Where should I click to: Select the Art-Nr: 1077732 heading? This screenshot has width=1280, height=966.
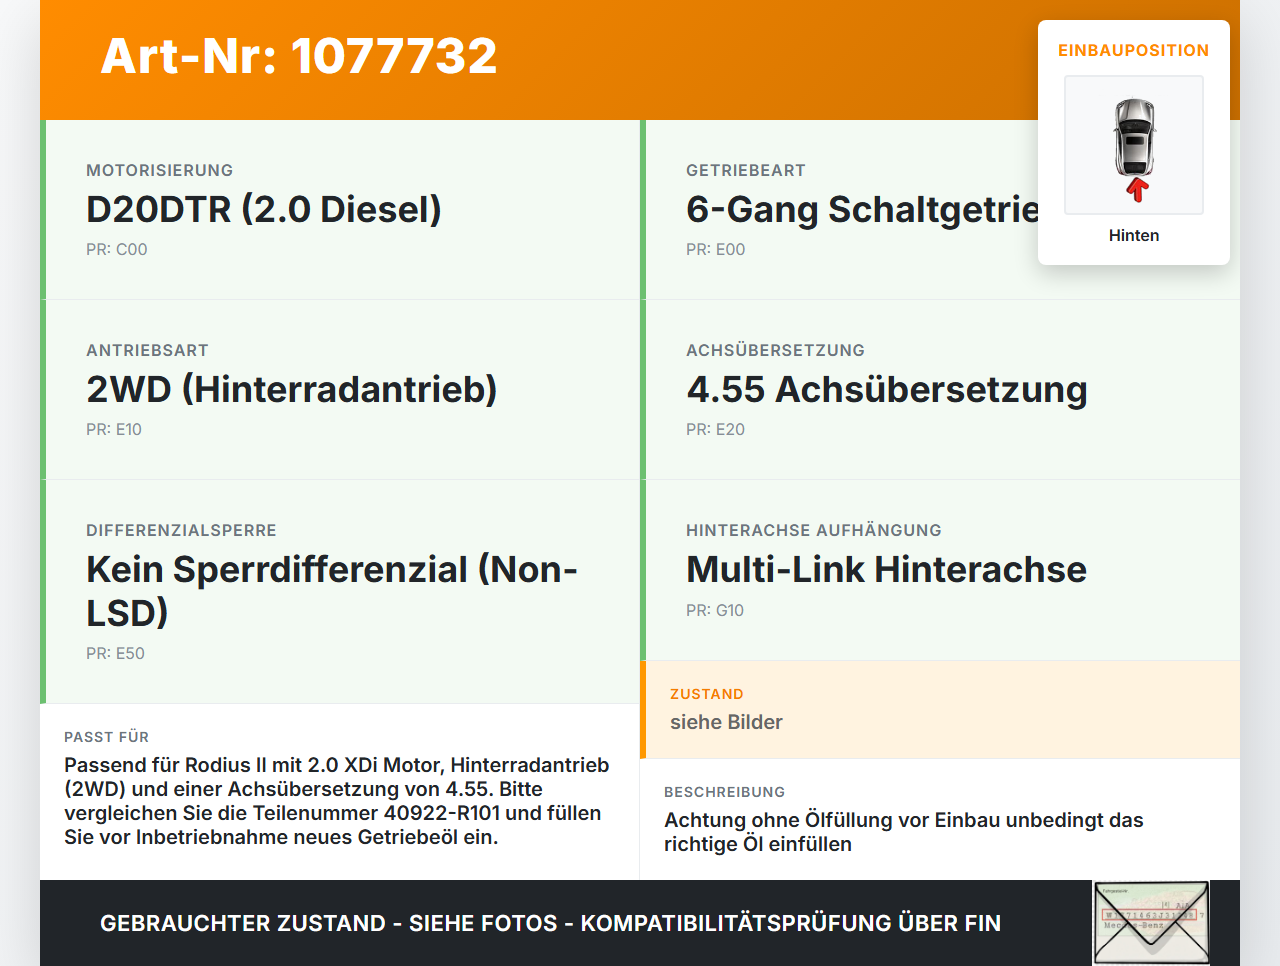pos(299,56)
